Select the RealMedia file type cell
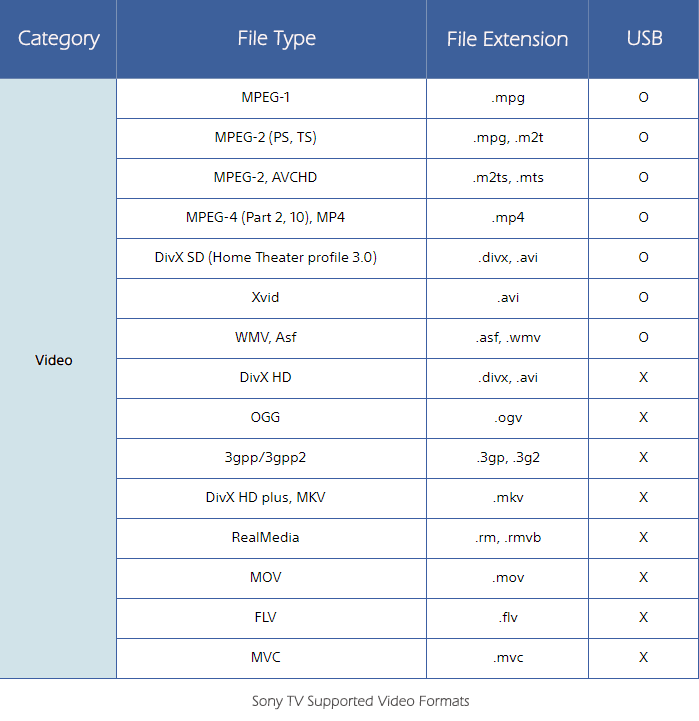Screen dimensions: 699x721 coord(266,538)
